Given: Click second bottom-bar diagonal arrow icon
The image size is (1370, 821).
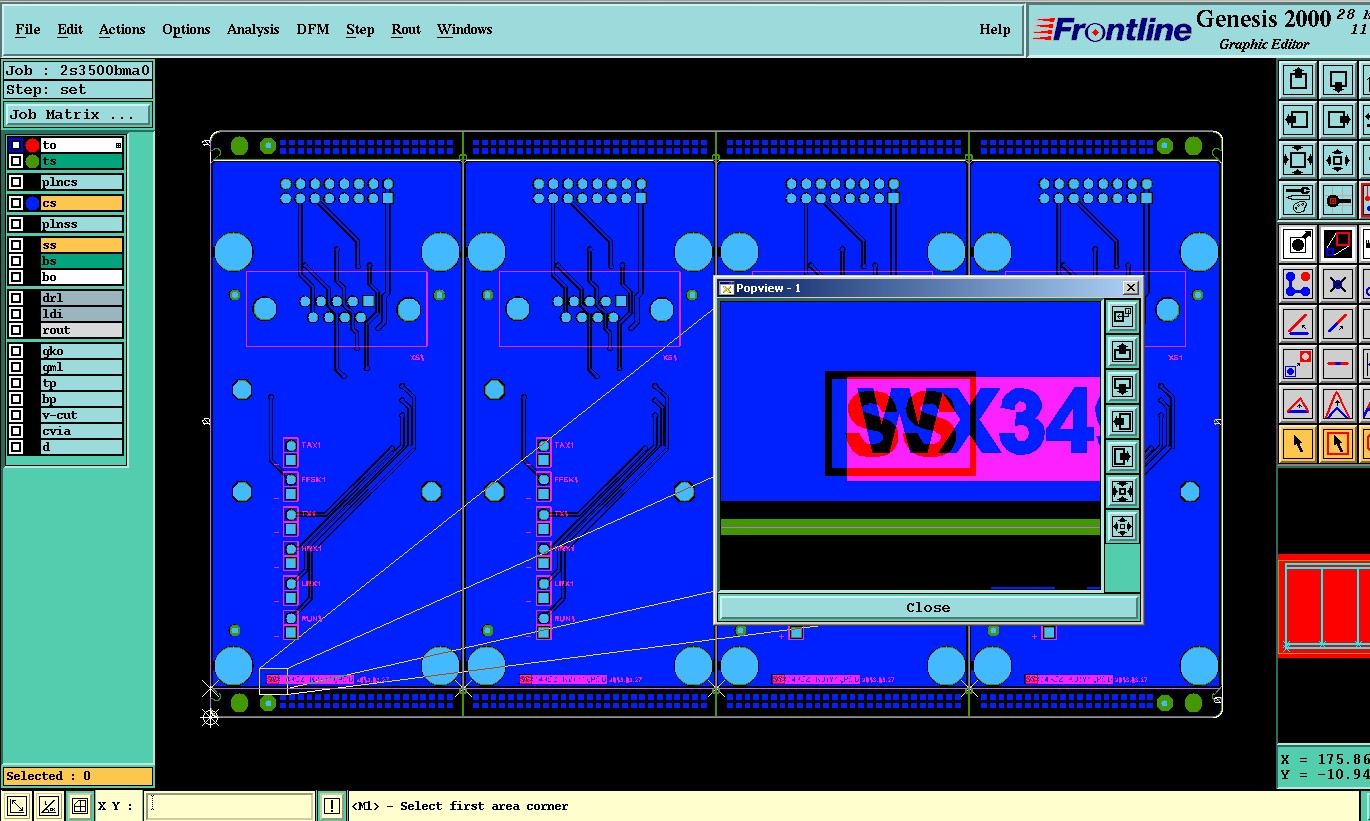Looking at the screenshot, I should coord(49,806).
